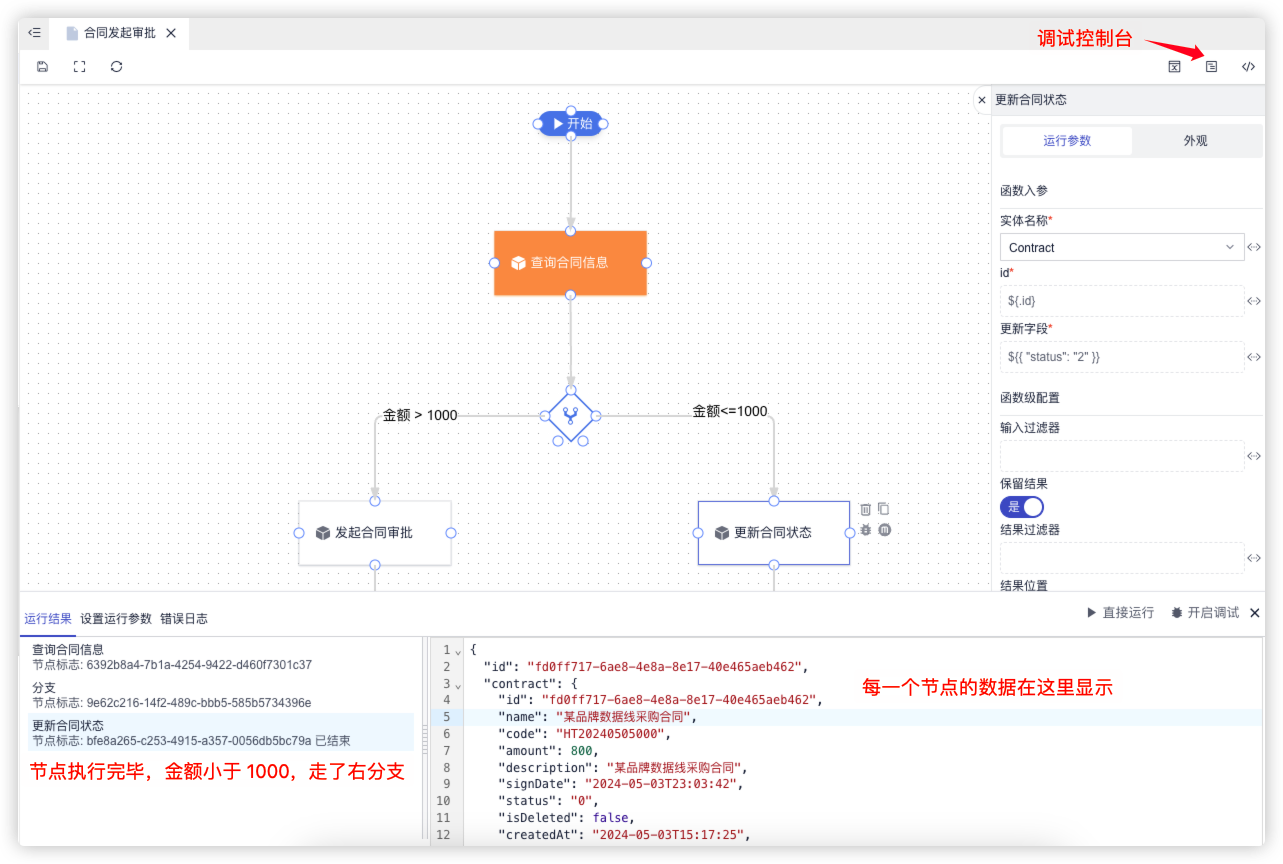Click the 直接运行 button
The width and height of the screenshot is (1283, 864).
1120,612
